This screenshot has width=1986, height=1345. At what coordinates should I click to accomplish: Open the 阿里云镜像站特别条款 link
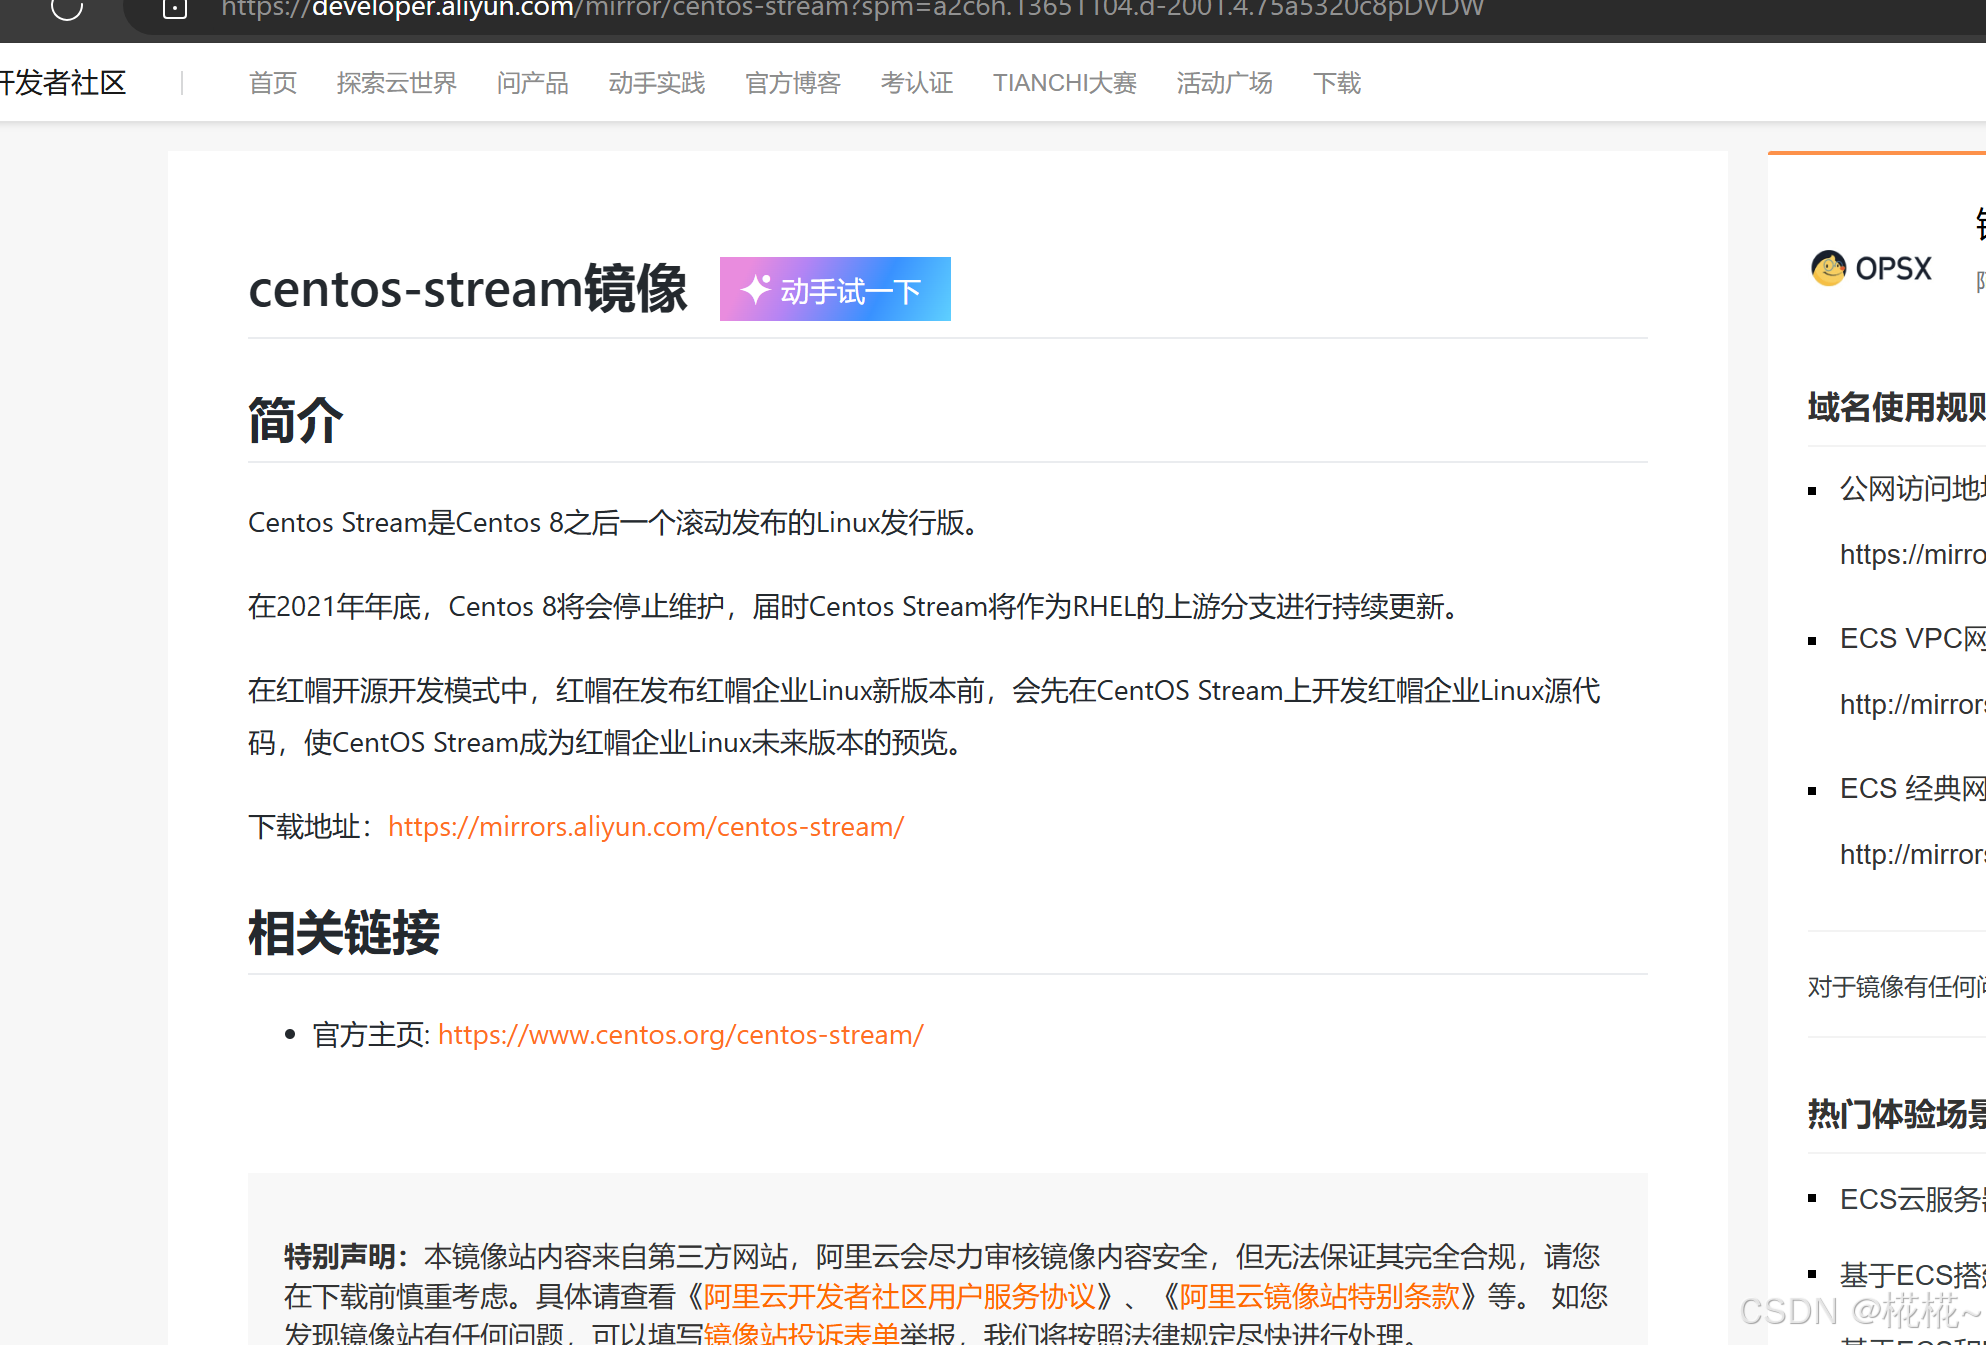(x=1319, y=1297)
